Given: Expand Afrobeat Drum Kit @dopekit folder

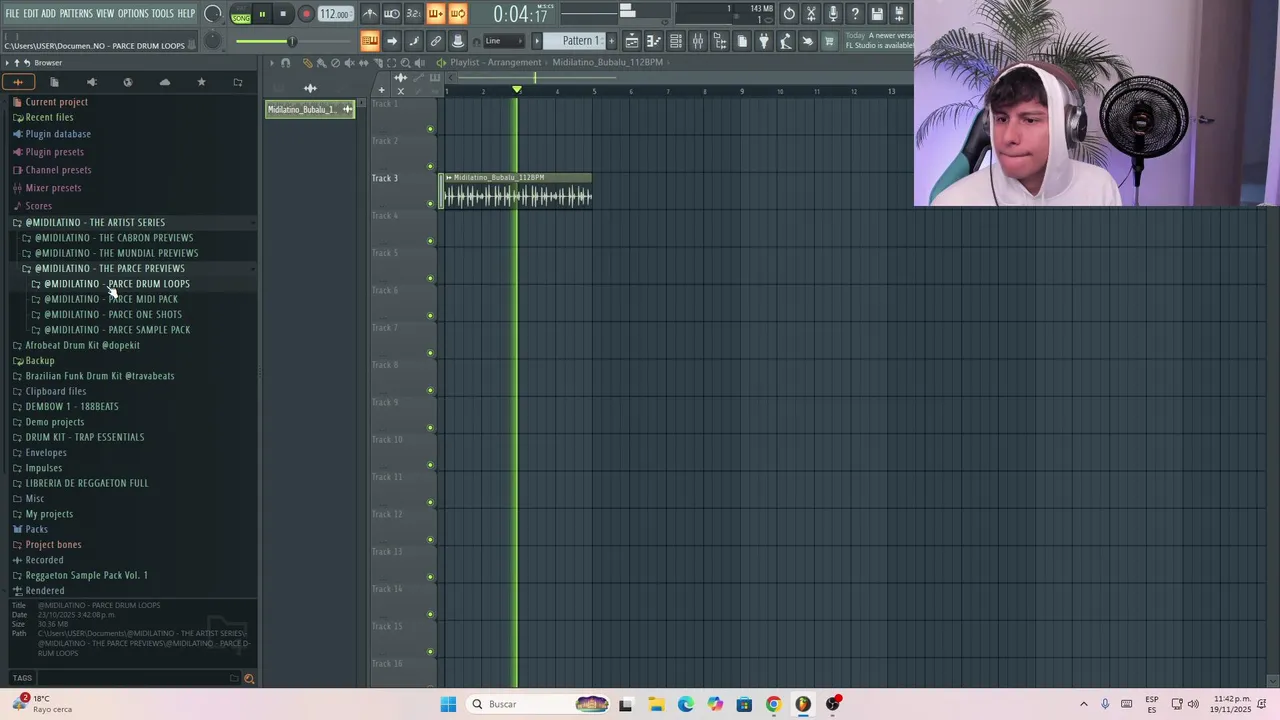Looking at the screenshot, I should [x=82, y=345].
